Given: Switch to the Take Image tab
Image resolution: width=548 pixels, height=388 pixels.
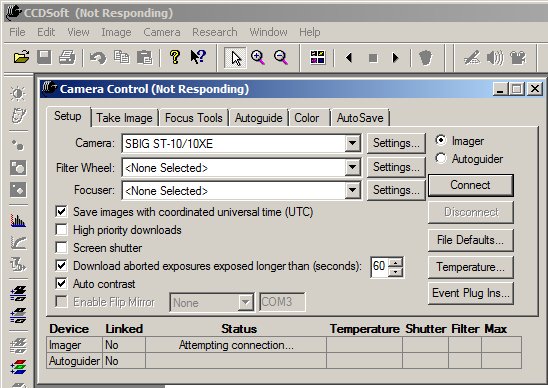Looking at the screenshot, I should [124, 118].
